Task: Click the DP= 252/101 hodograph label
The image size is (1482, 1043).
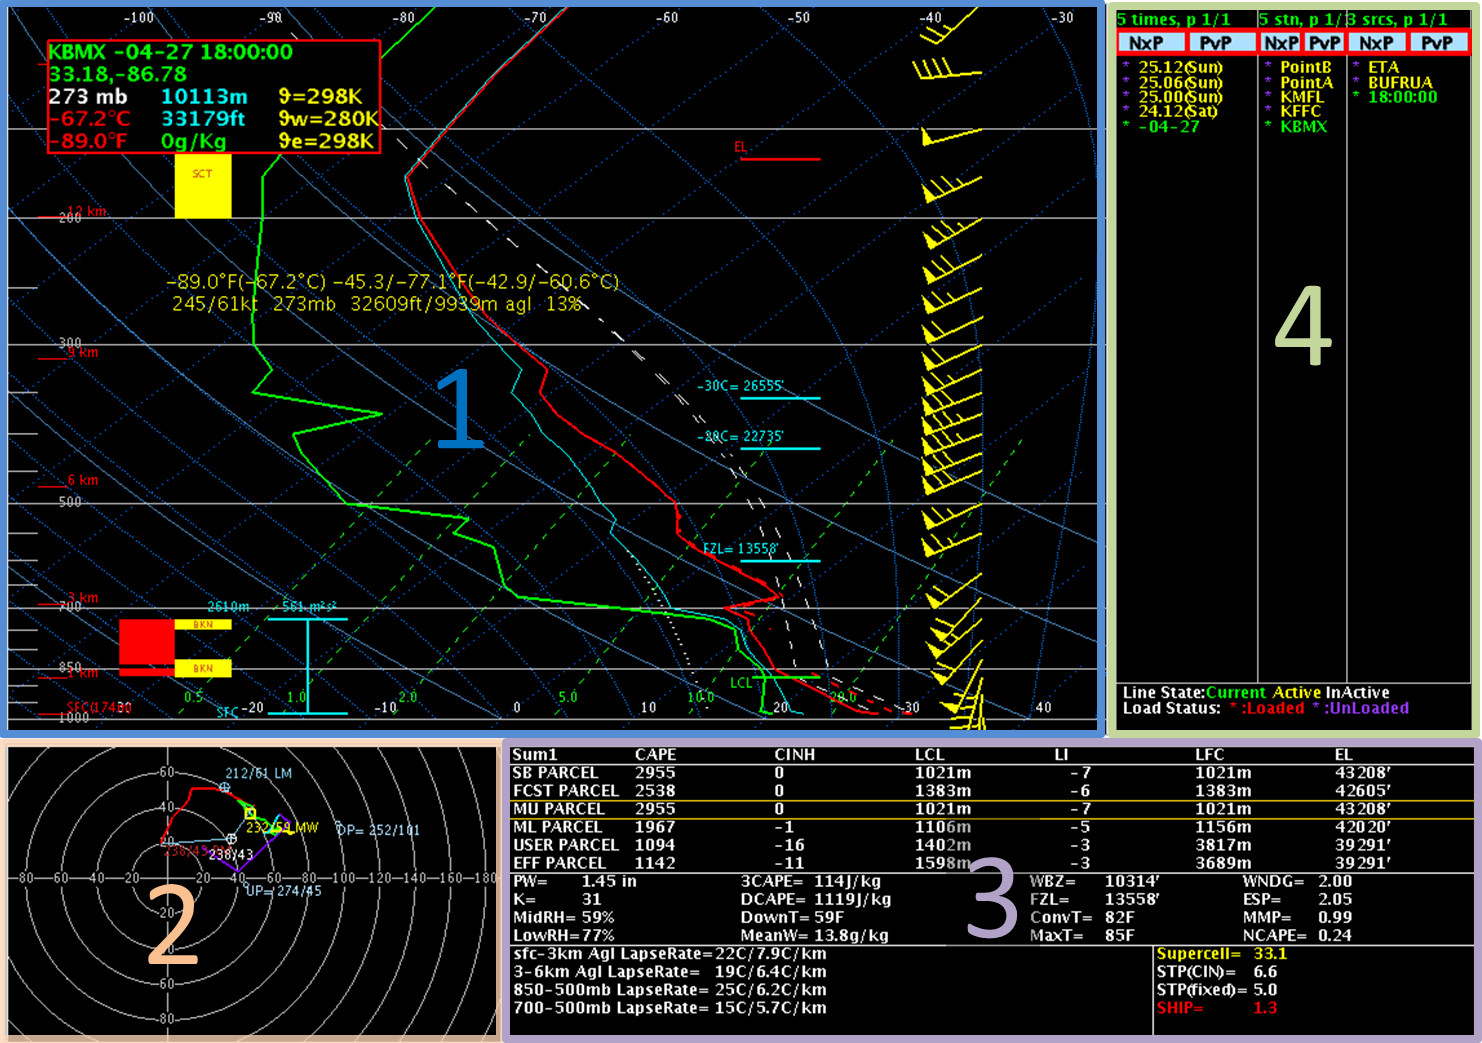Action: (x=378, y=830)
